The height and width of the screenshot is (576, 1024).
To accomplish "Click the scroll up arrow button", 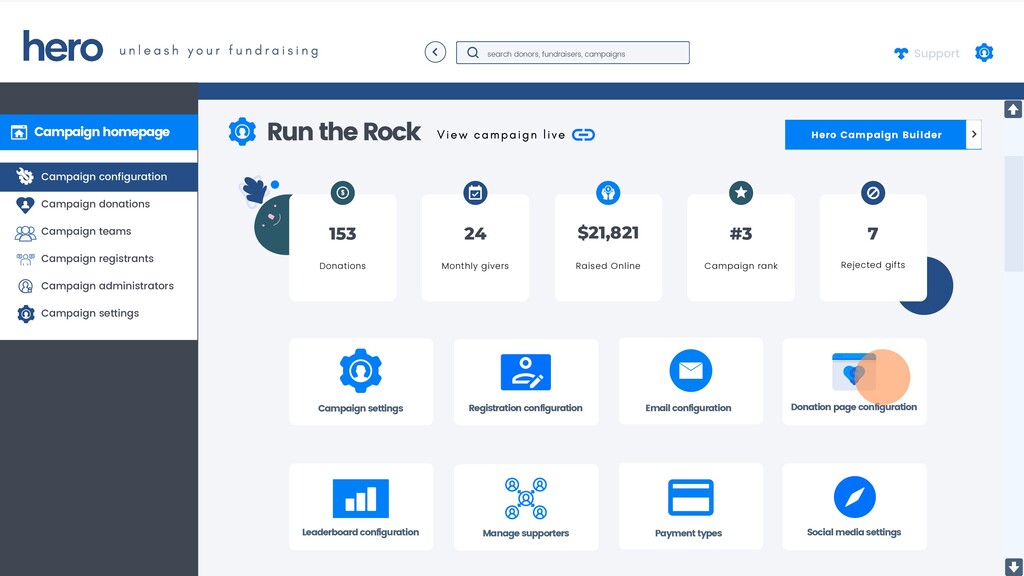I will tap(1013, 109).
